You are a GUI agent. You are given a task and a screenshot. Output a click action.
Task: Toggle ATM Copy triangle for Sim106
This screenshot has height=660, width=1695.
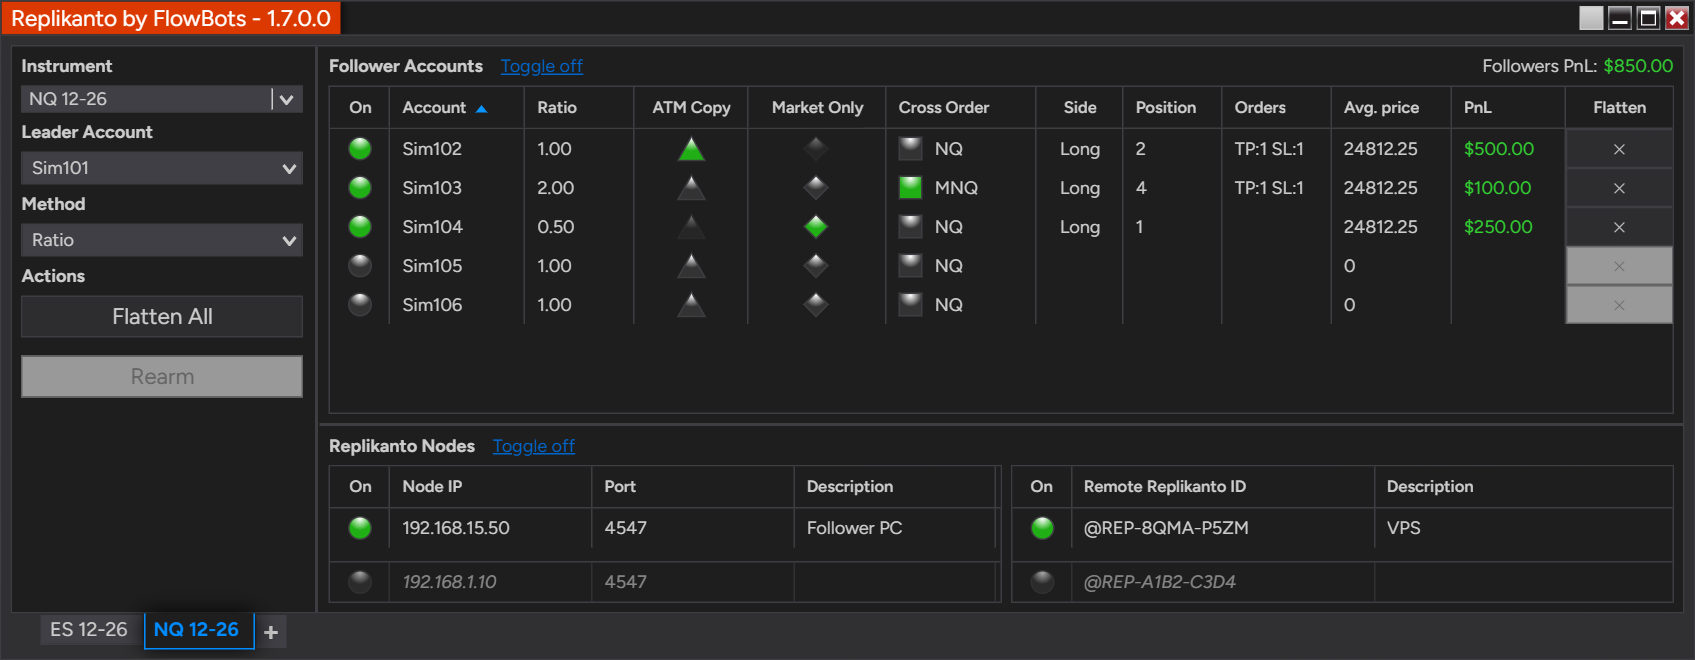coord(691,305)
